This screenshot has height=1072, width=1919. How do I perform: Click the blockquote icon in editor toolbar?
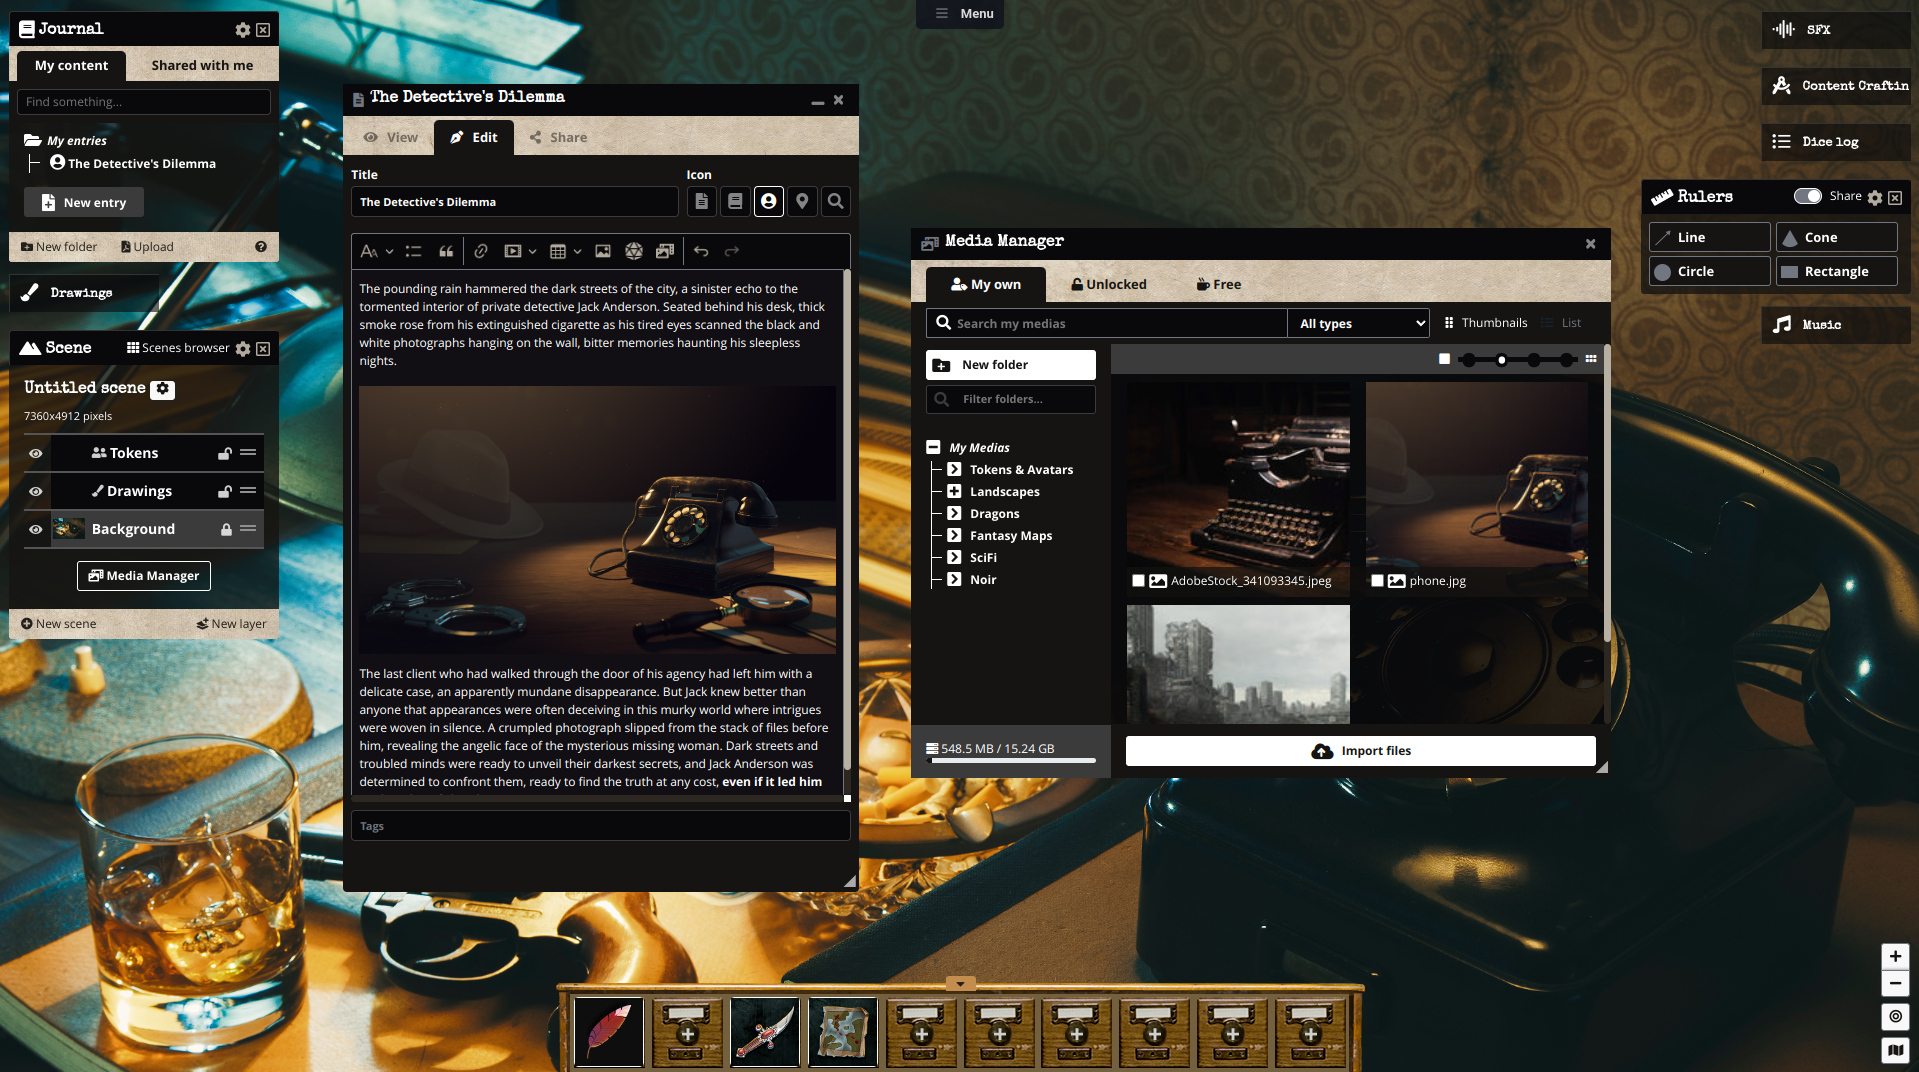click(446, 252)
